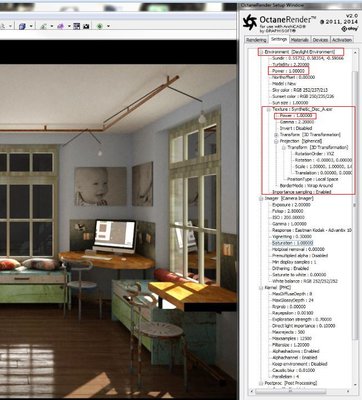Collapse the Texture : Synthetic_Disc_A.exr node

[269, 109]
